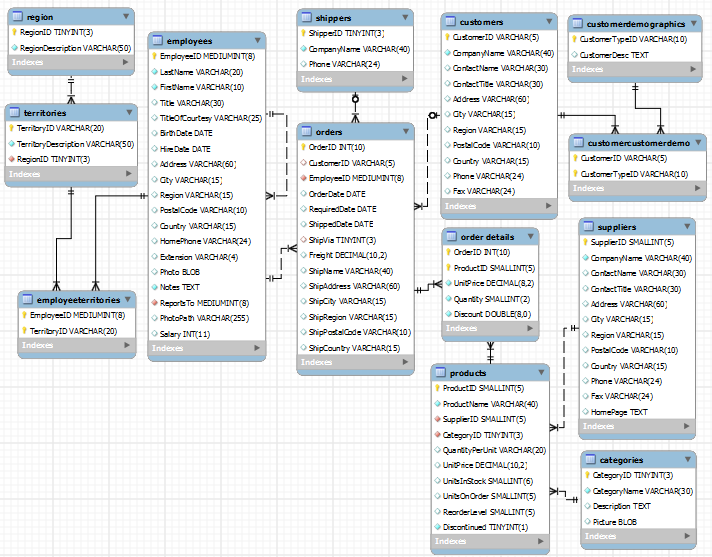The image size is (712, 557).
Task: Click the key icon next to ShipperID
Action: click(305, 33)
